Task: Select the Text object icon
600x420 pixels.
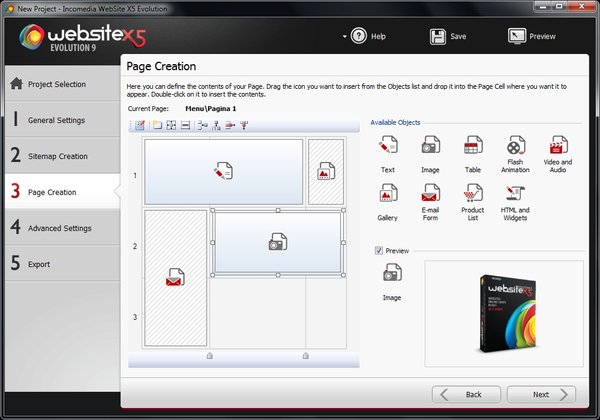Action: [x=388, y=147]
